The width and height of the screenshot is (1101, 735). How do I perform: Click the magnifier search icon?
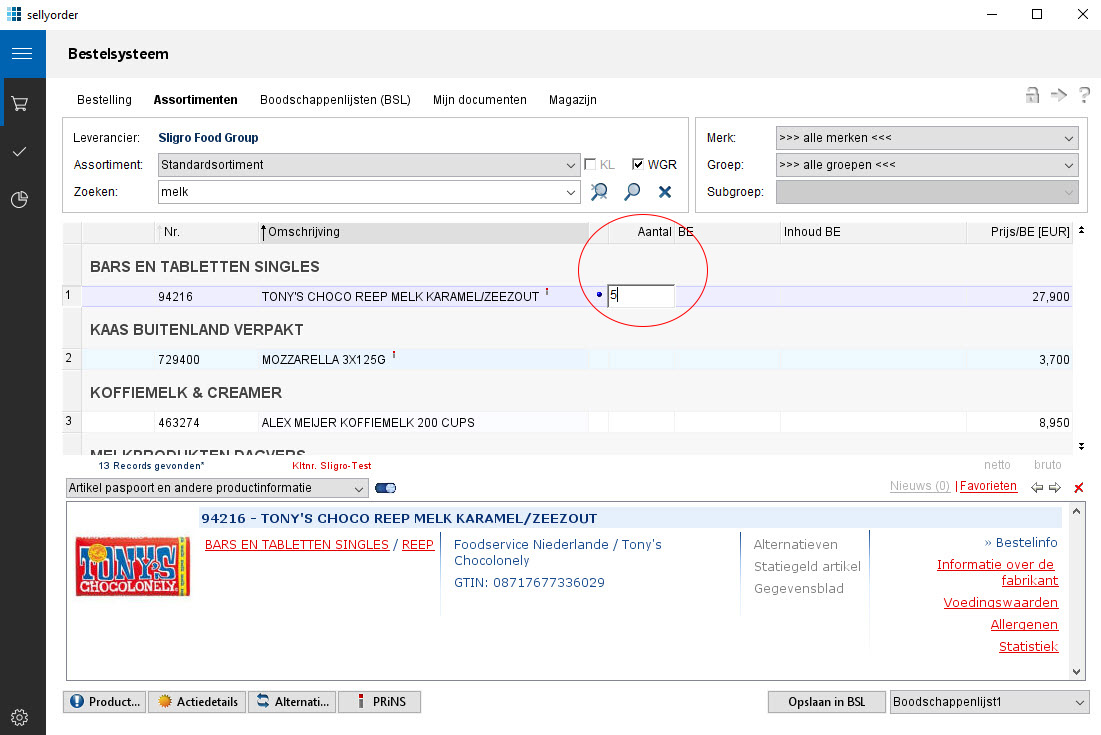pyautogui.click(x=632, y=192)
